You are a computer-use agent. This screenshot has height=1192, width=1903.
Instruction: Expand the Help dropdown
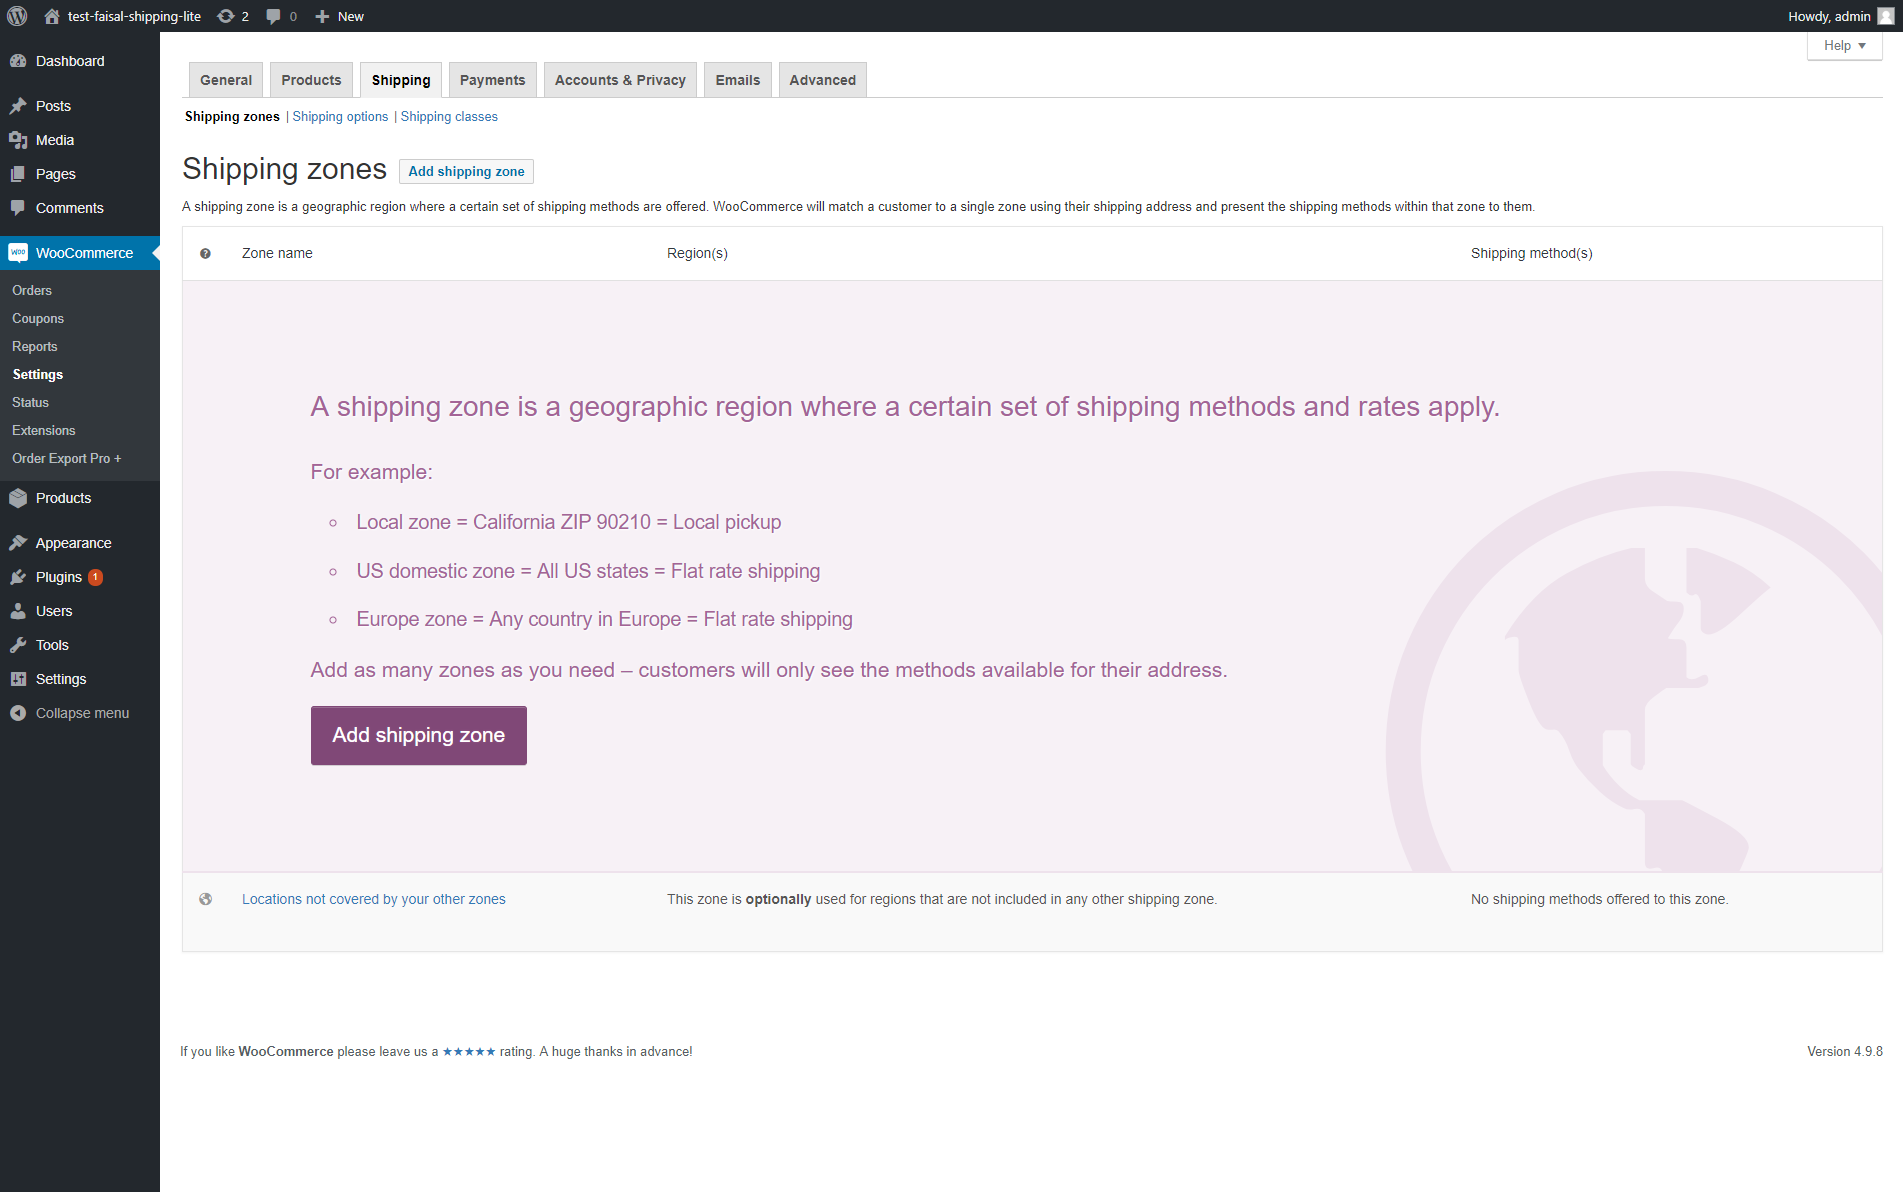[1844, 46]
